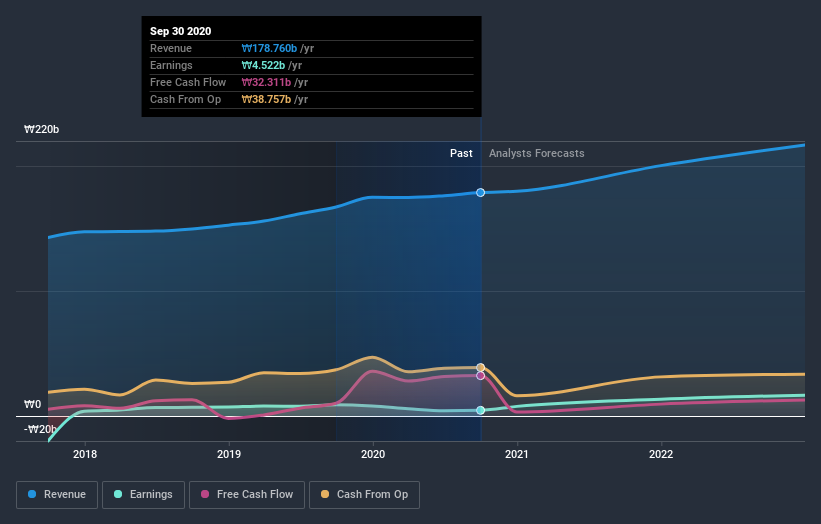The width and height of the screenshot is (821, 524).
Task: Toggle the Earnings legend series
Action: (x=143, y=495)
